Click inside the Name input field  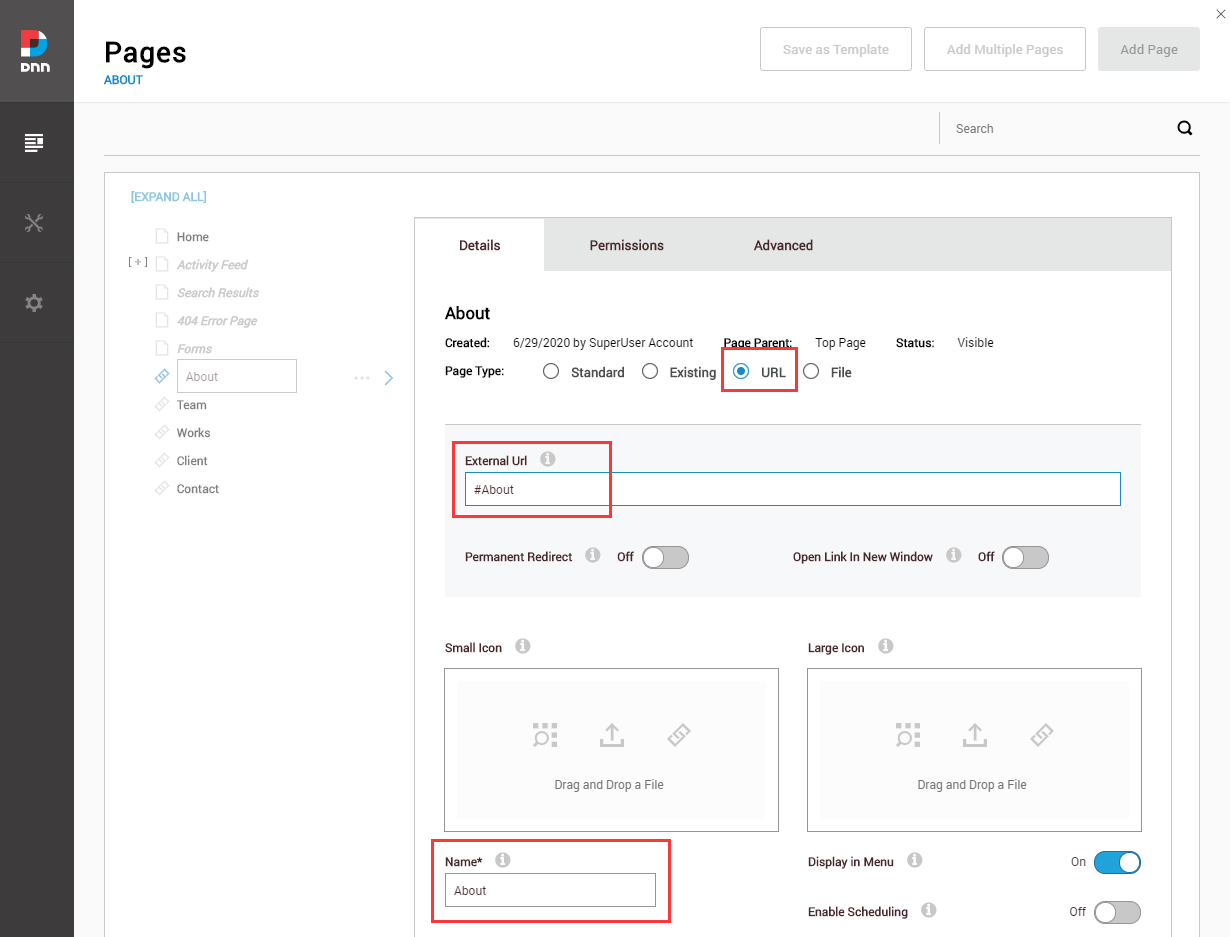tap(549, 890)
